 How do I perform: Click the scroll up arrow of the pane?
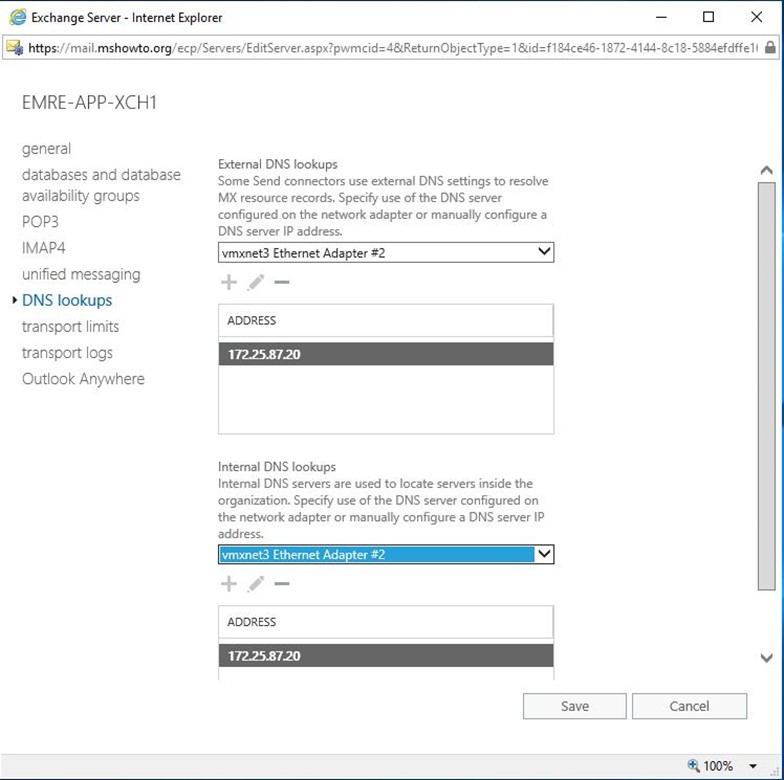766,170
